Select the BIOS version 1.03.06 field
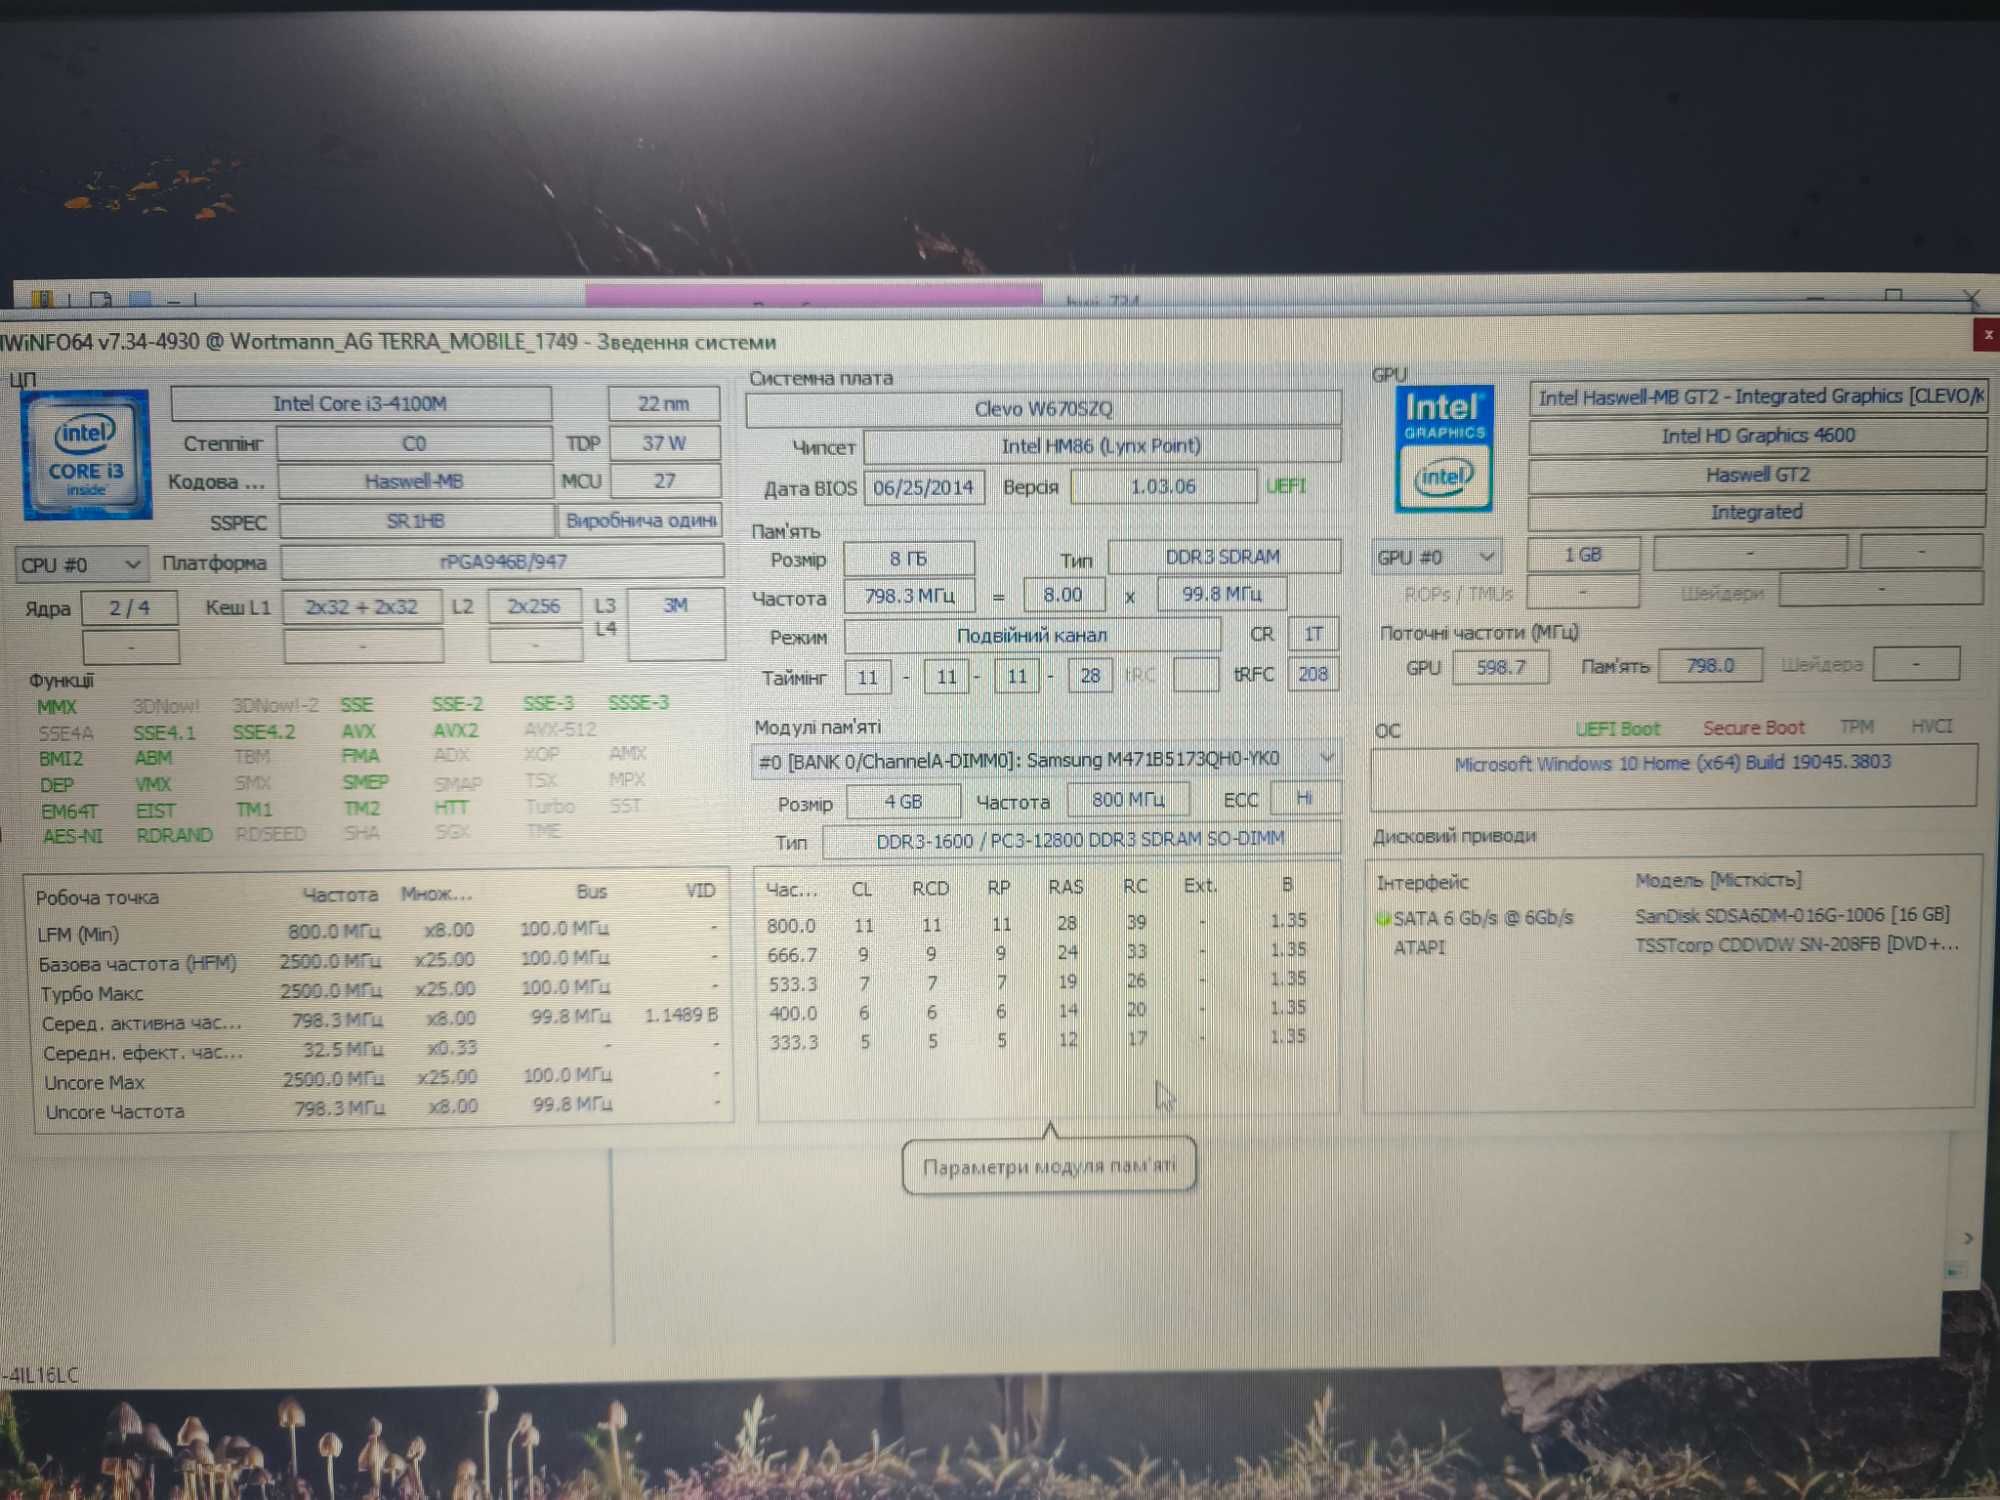 pyautogui.click(x=1163, y=487)
